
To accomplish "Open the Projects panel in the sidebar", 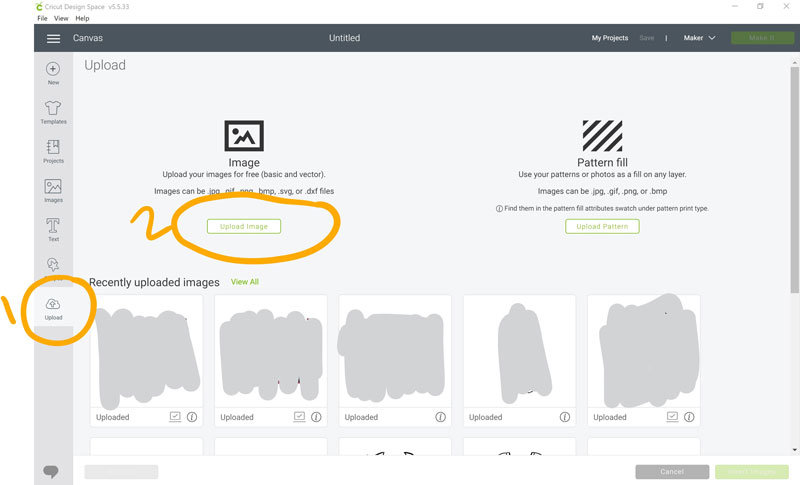I will pos(53,151).
